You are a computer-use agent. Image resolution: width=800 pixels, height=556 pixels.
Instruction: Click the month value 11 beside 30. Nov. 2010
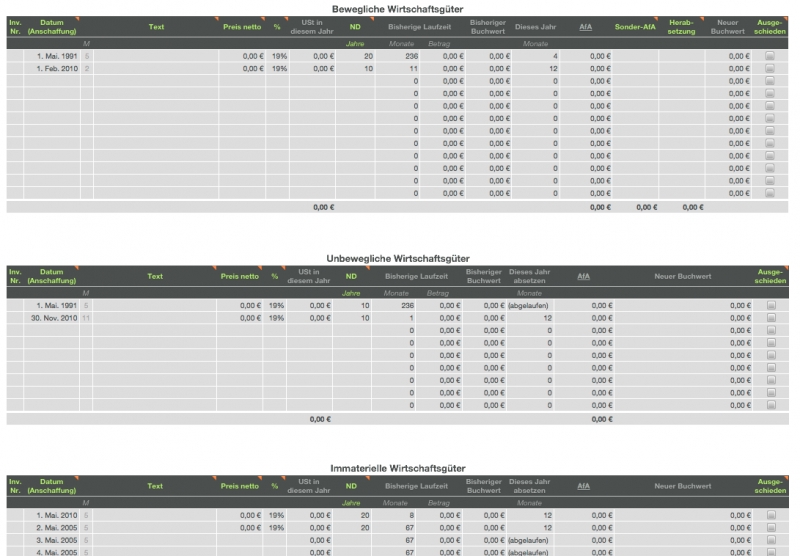click(x=86, y=318)
